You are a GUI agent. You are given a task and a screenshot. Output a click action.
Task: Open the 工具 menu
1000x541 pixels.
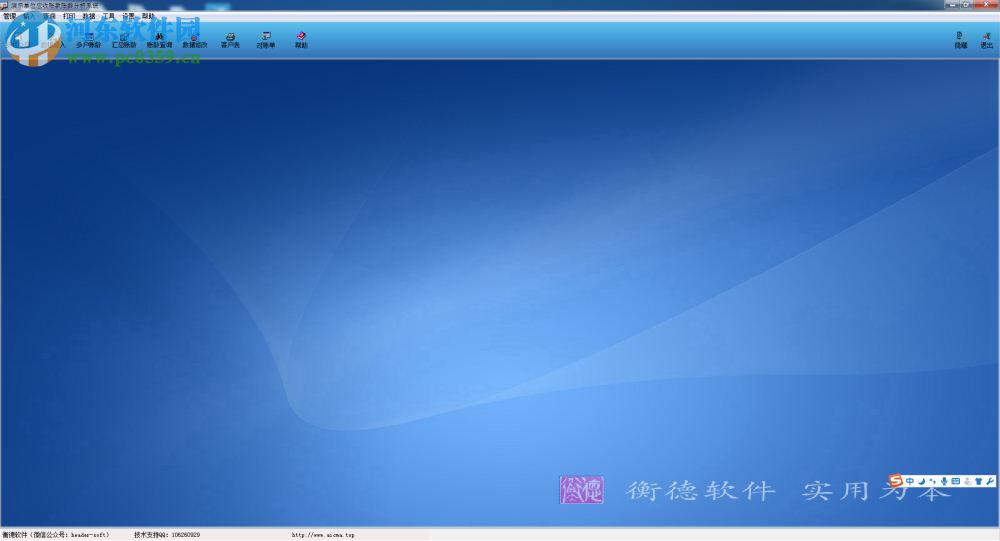coord(108,16)
